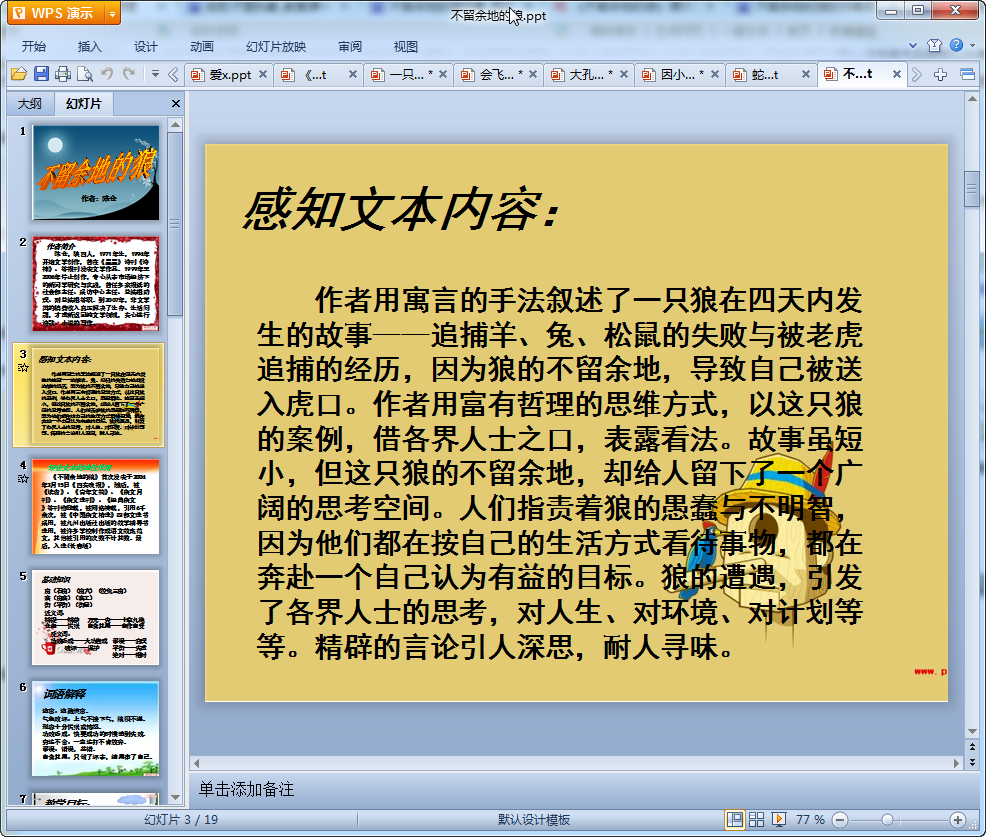The image size is (986, 837).
Task: Expand ribbon with chevron near skin icon
Action: point(913,45)
